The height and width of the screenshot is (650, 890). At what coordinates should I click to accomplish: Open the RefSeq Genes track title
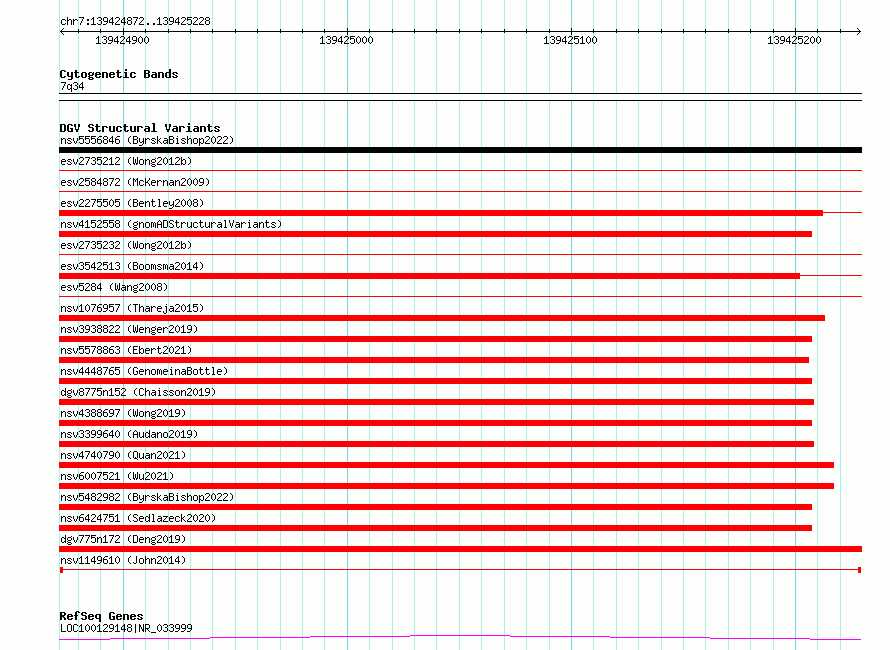point(101,616)
